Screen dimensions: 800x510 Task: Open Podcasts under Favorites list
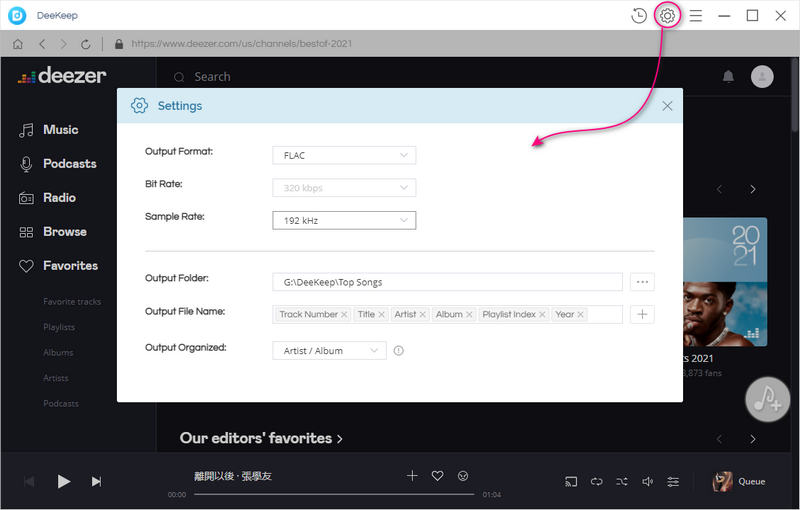[61, 403]
